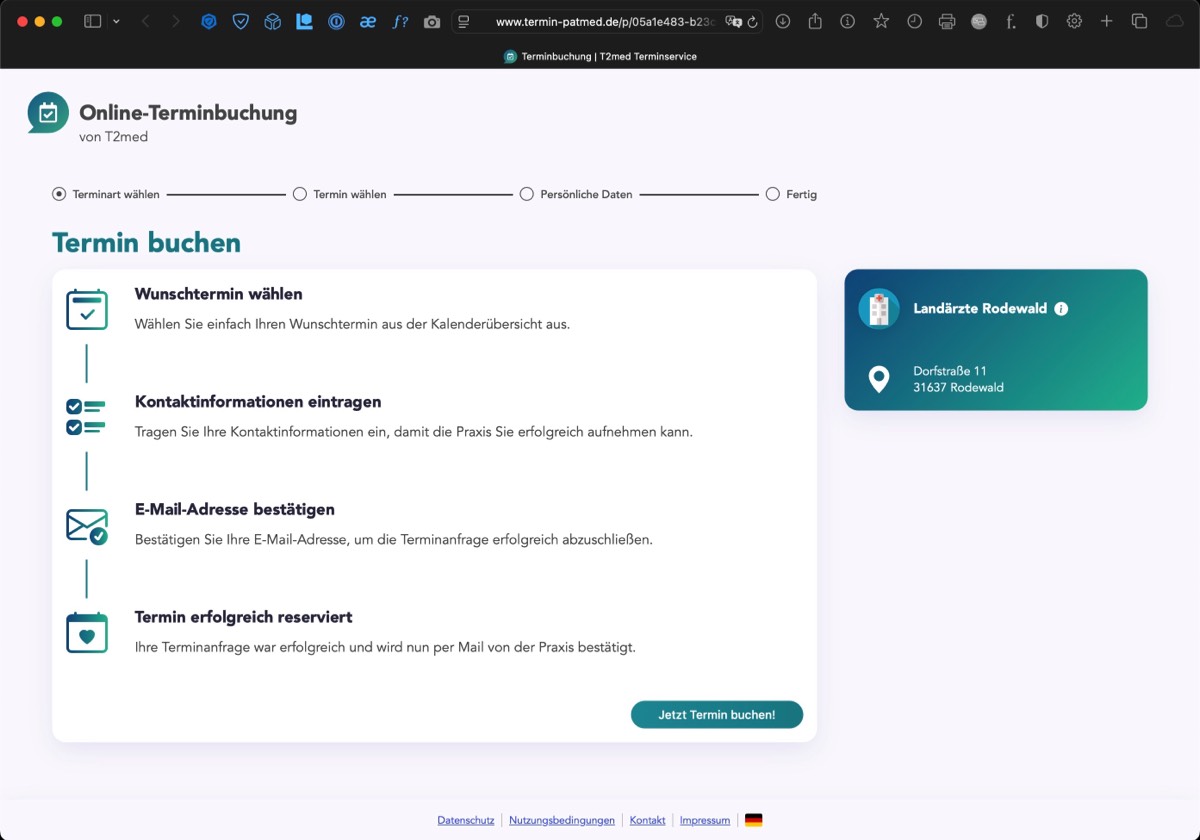Click the 'E-Mail-Adresse bestätigen' envelope icon
This screenshot has height=840, width=1200.
pos(87,525)
